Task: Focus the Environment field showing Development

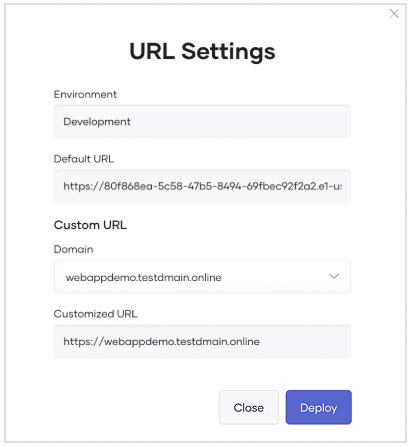Action: pyautogui.click(x=202, y=121)
